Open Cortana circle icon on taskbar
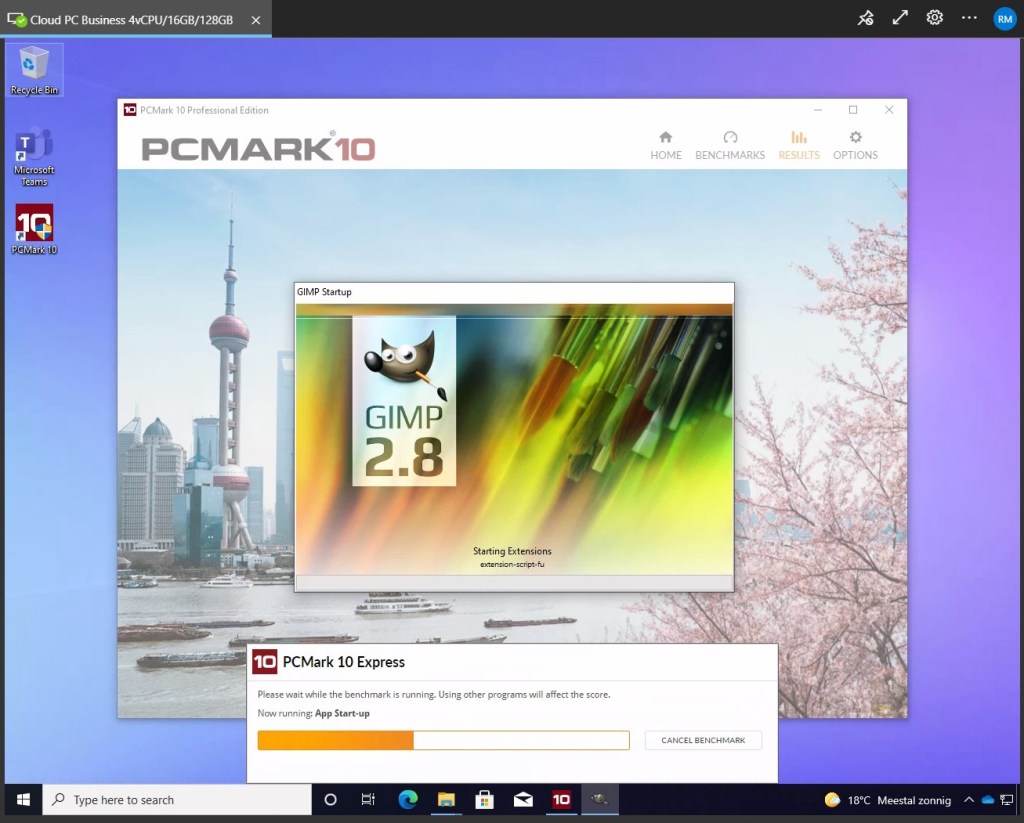 click(x=330, y=799)
